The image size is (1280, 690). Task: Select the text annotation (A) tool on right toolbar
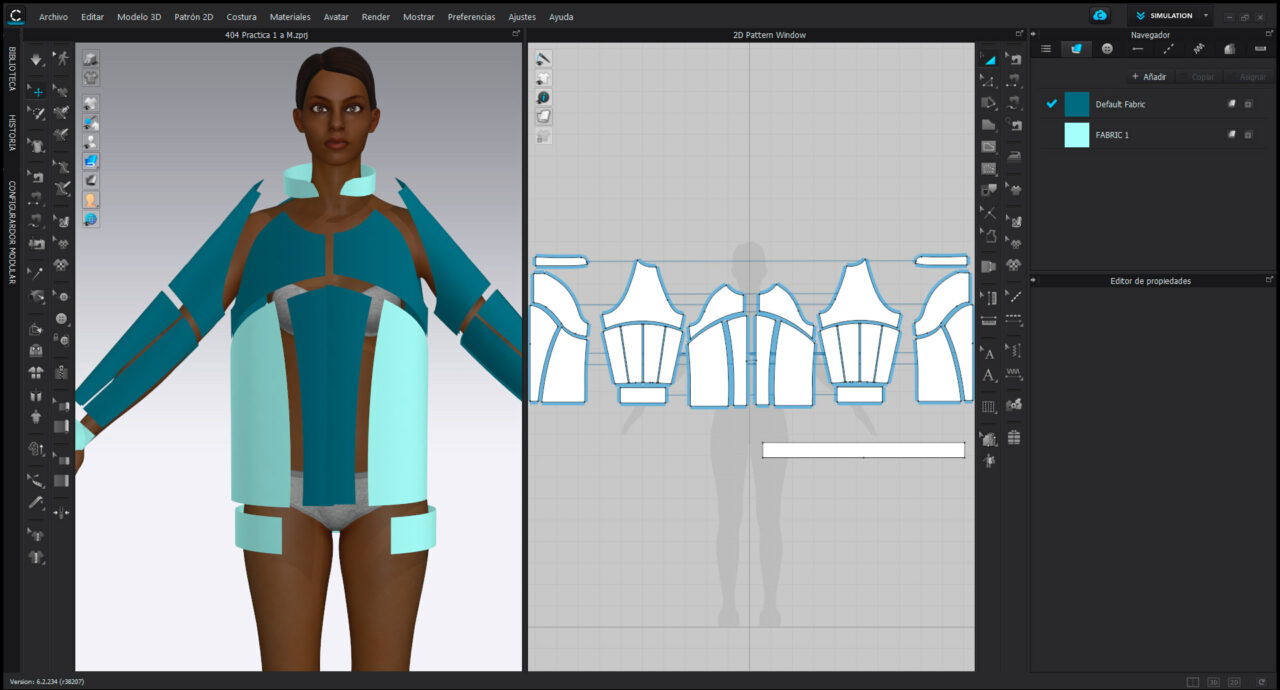click(x=989, y=373)
